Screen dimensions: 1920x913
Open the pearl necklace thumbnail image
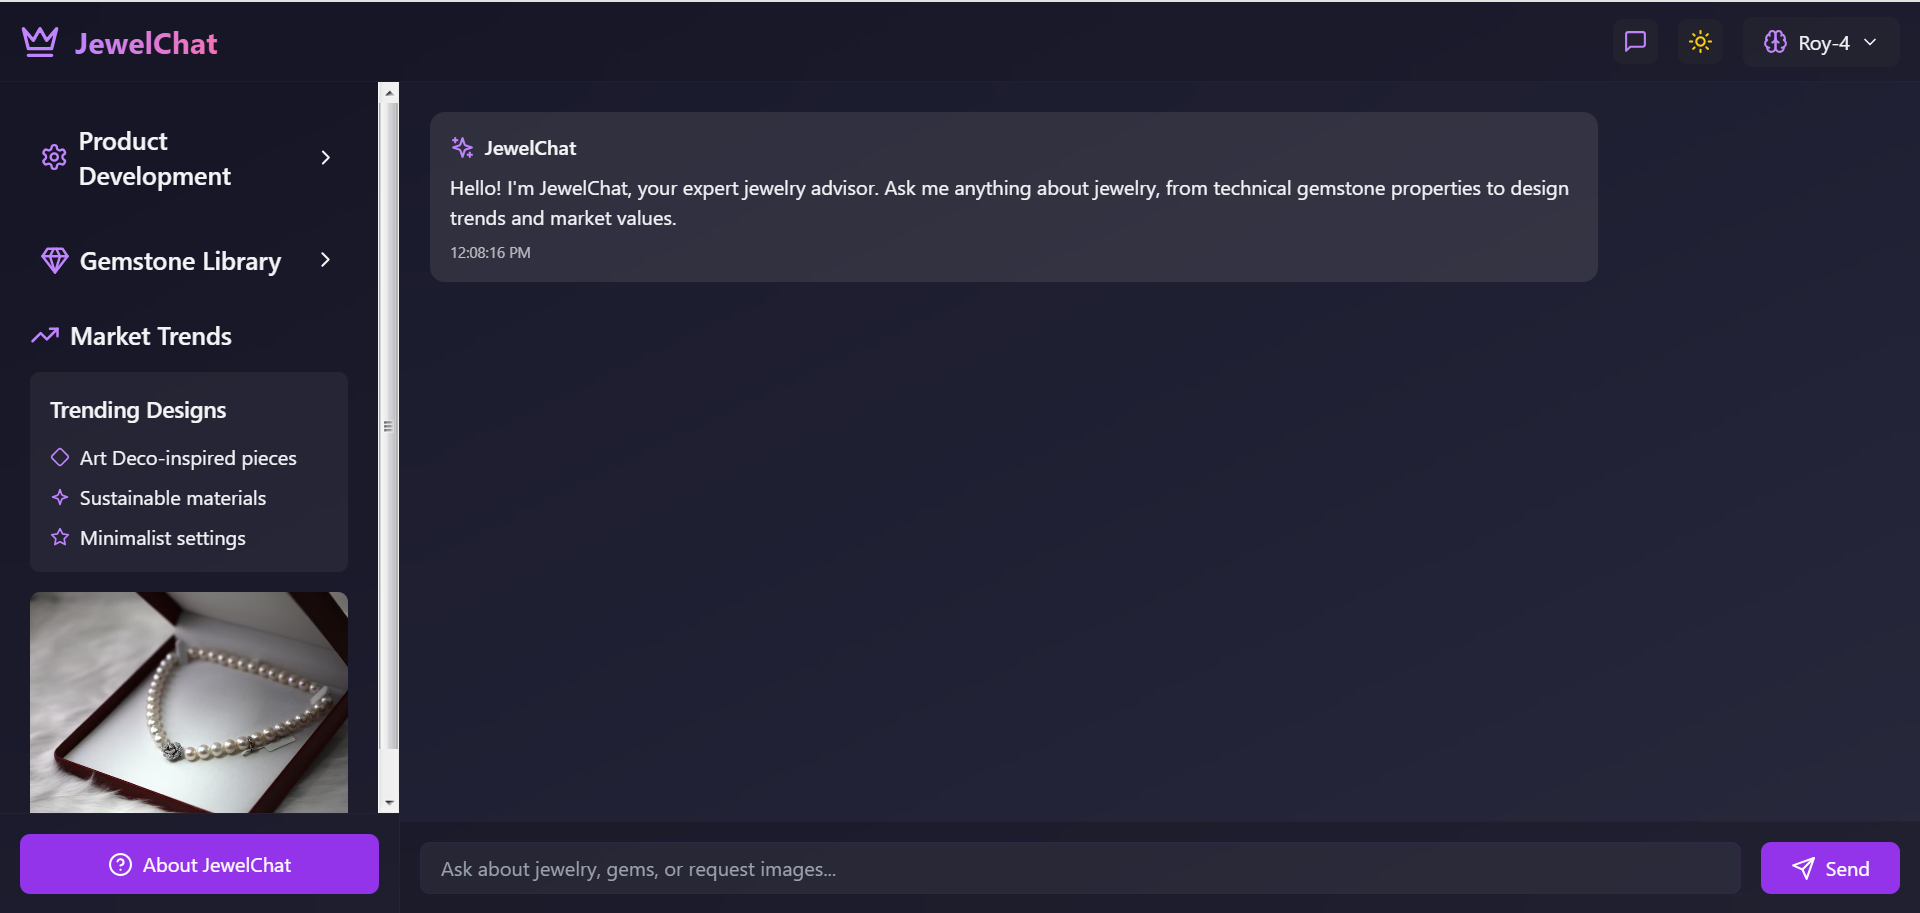coord(189,702)
